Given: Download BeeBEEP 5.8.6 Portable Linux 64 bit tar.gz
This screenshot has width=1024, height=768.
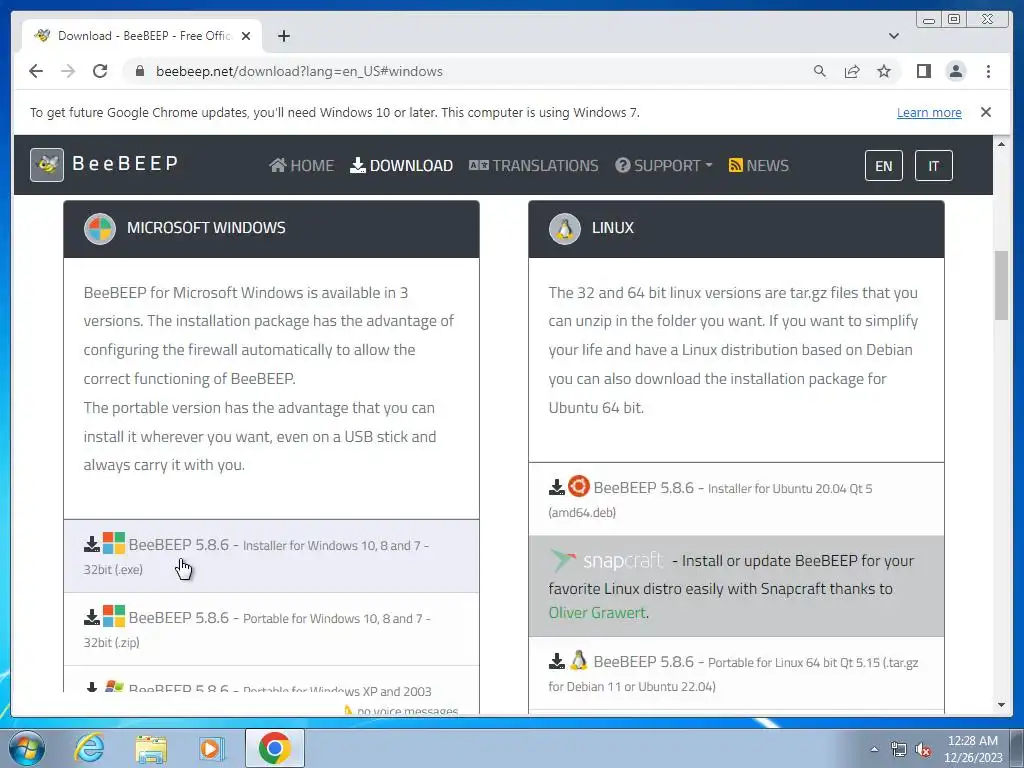Looking at the screenshot, I should point(736,673).
